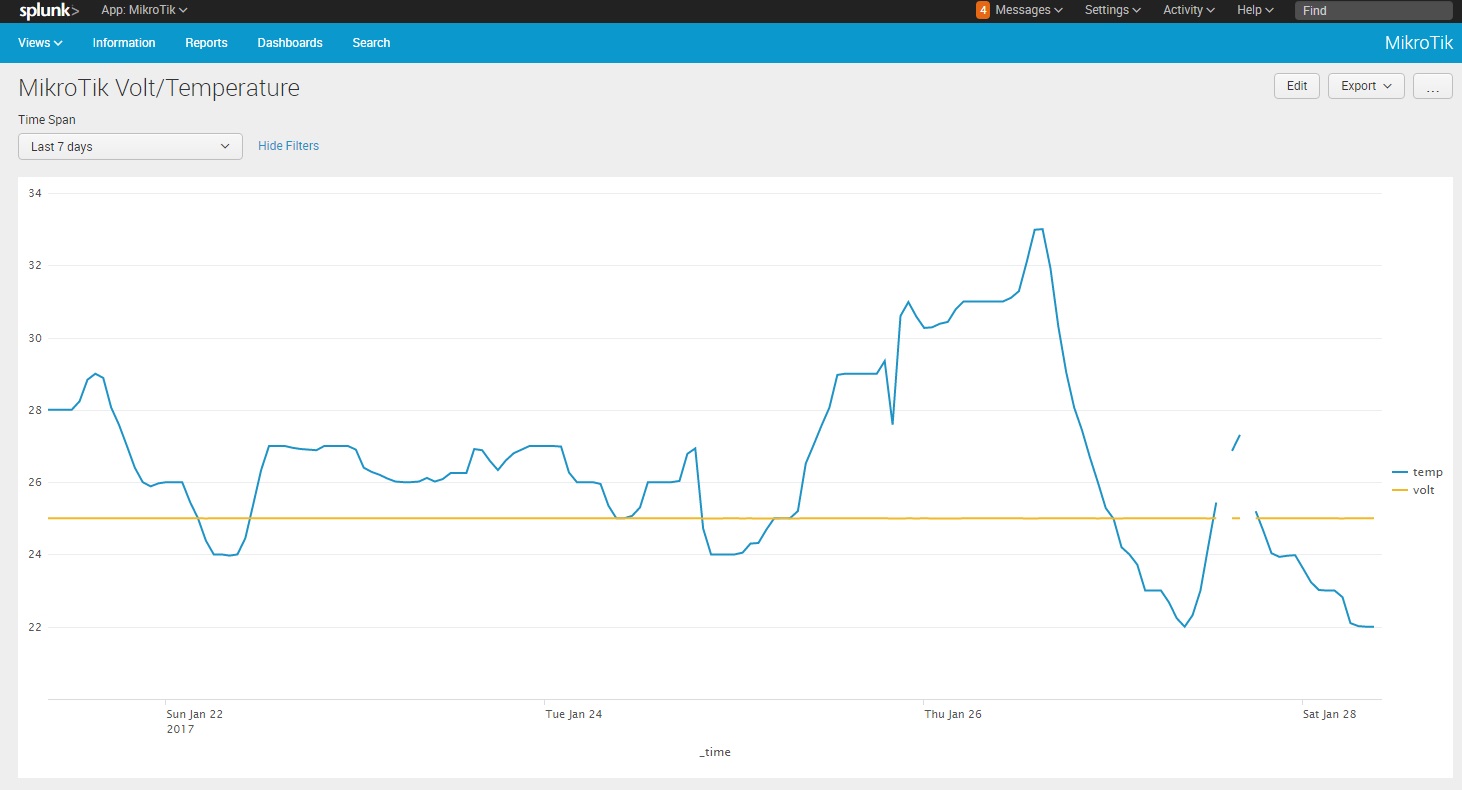The image size is (1462, 790).
Task: Open the orange Messages count badge
Action: coord(983,10)
